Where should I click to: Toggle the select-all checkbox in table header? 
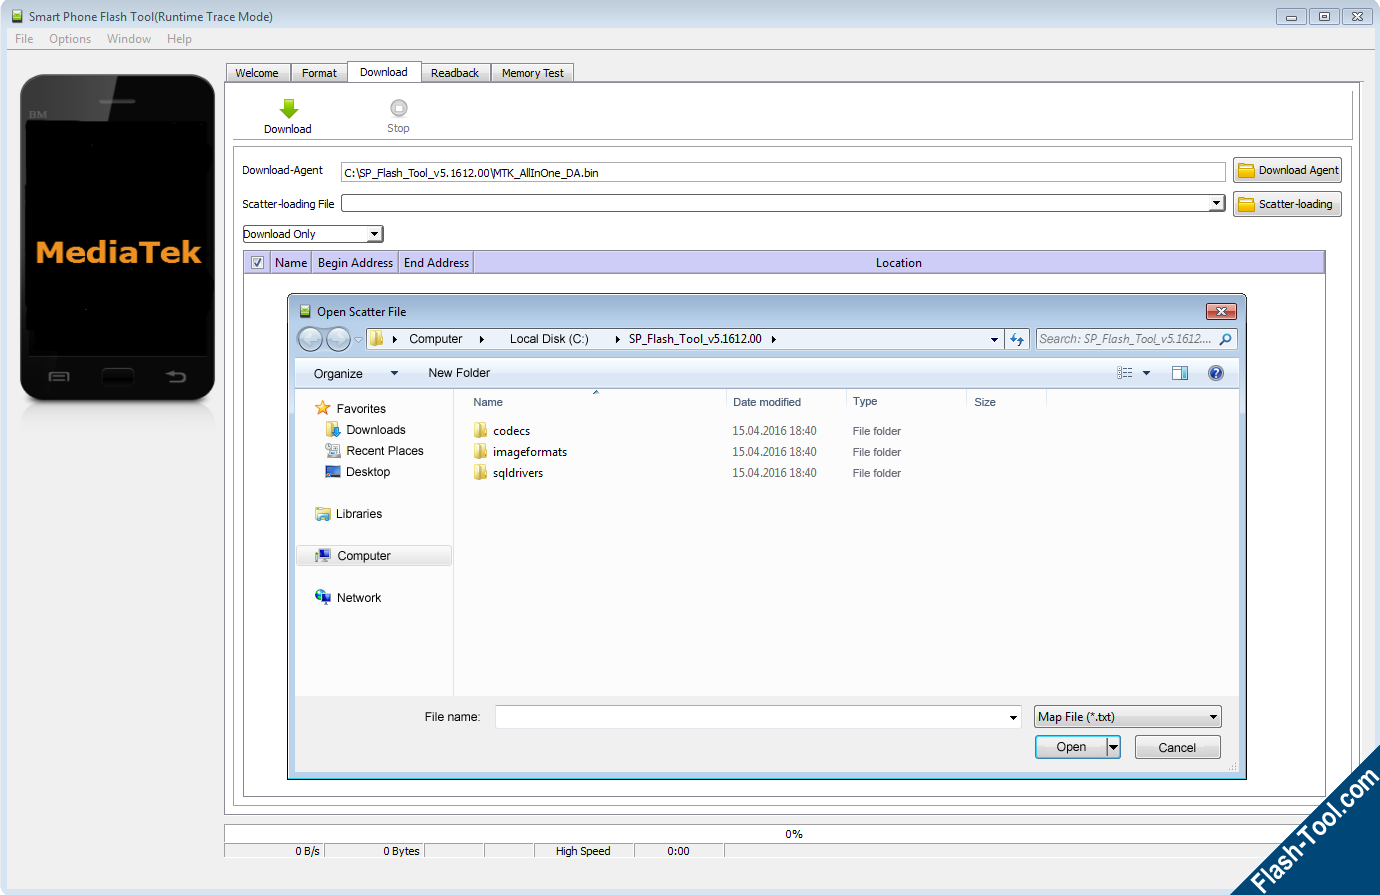point(257,263)
